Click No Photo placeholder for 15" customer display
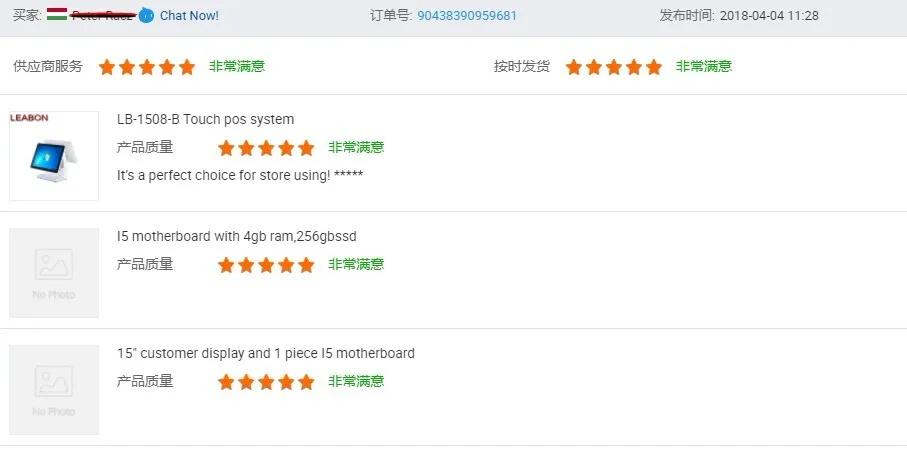Screen dimensions: 907x449 point(54,389)
